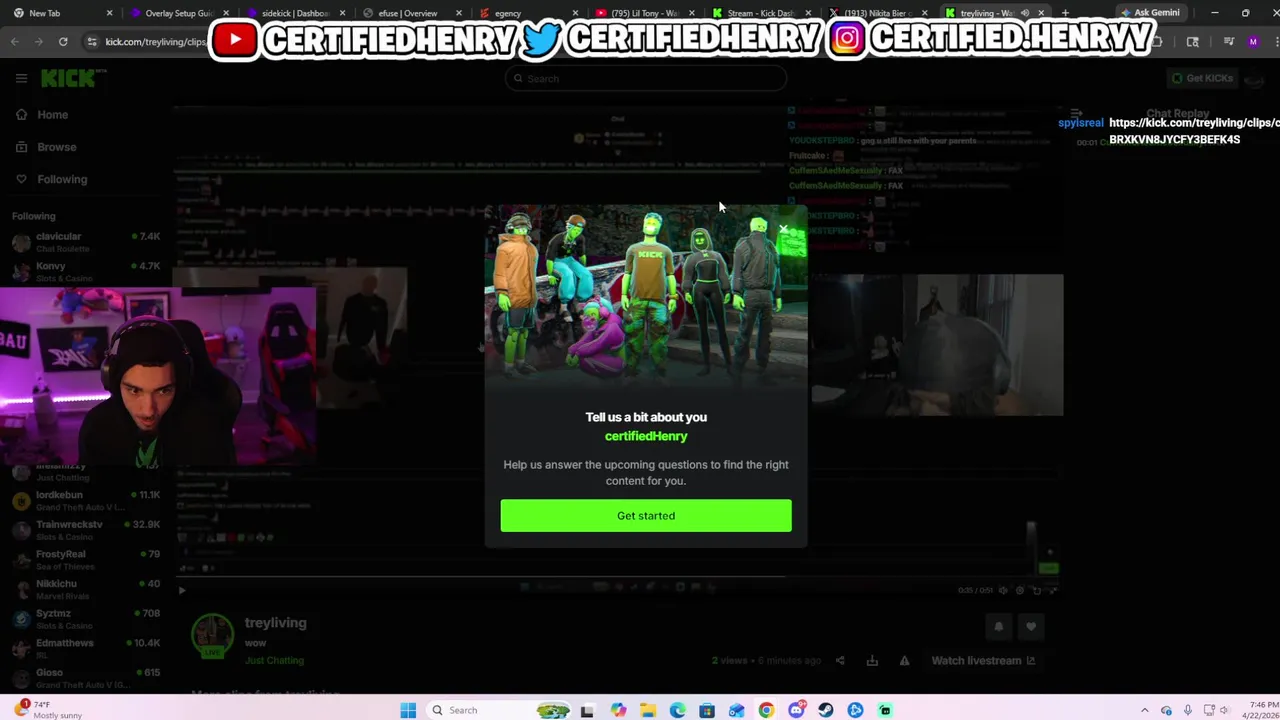Go to Home in Kick sidebar
Image resolution: width=1280 pixels, height=720 pixels.
click(43, 115)
